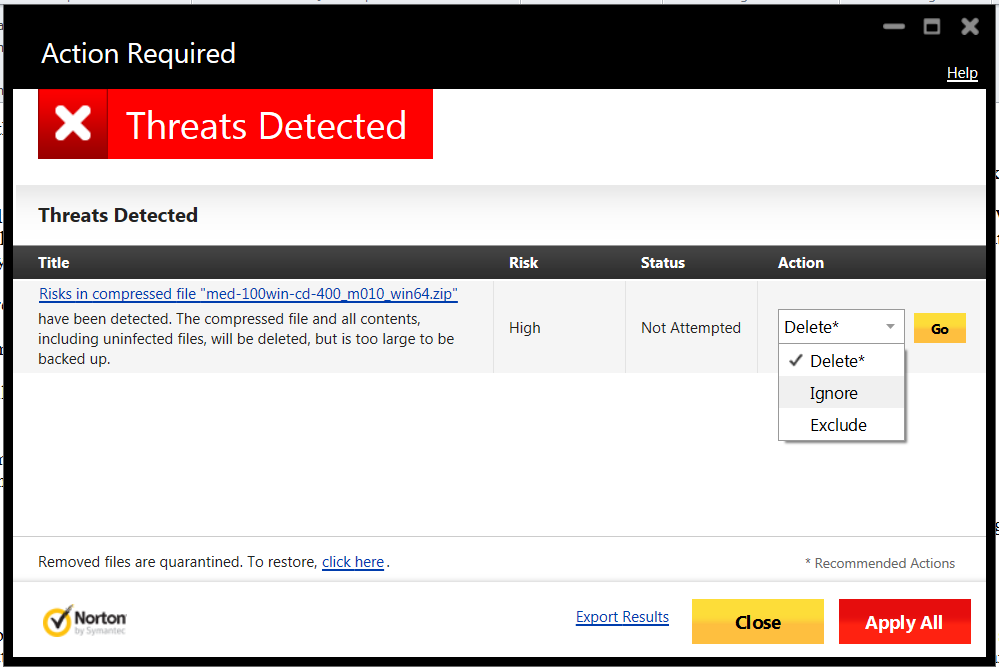Click the Status column header

coord(662,262)
